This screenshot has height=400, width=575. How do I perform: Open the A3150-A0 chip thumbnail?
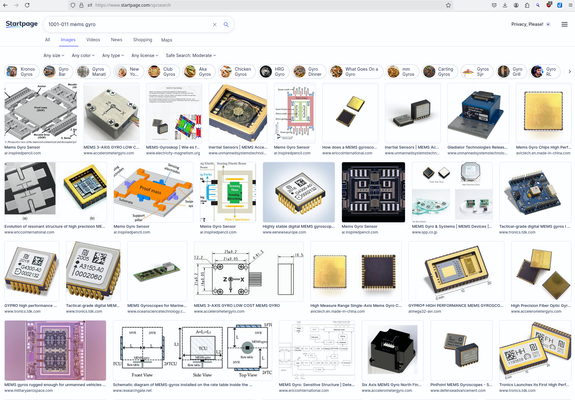click(93, 271)
